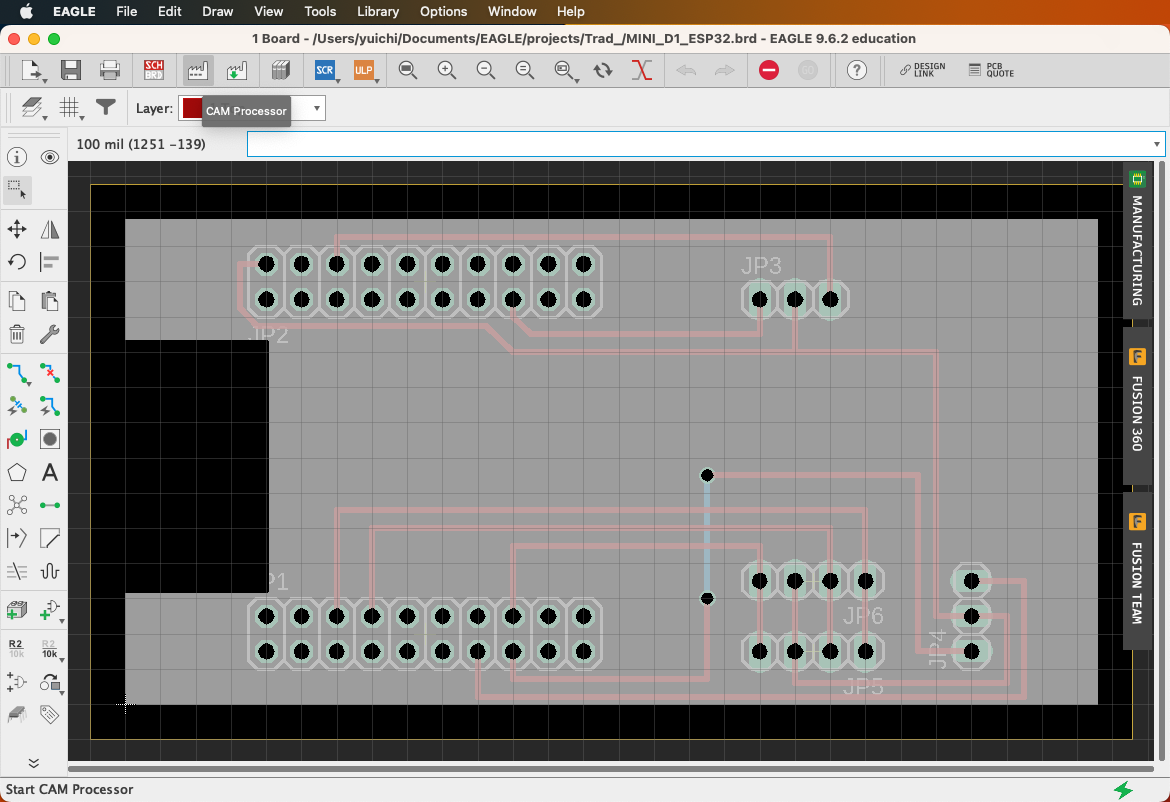This screenshot has height=802, width=1170.
Task: Run a user program with ULP icon
Action: (x=364, y=70)
